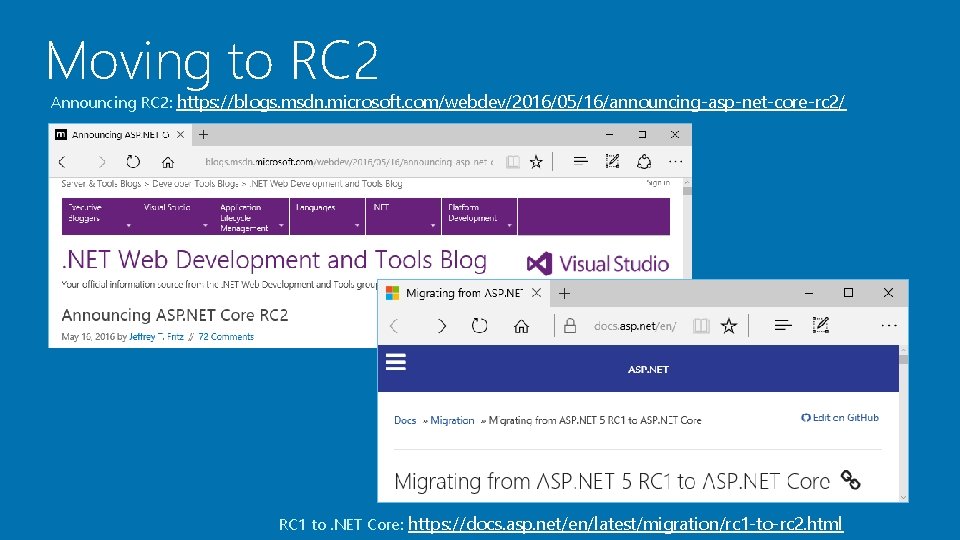Click the MSDN blog window scrollbar
Image resolution: width=960 pixels, height=540 pixels.
pos(687,228)
